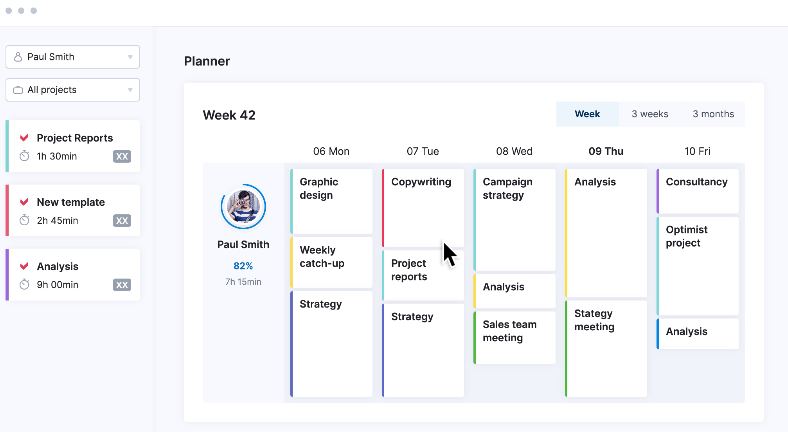Toggle the checkmark on the sidebar Analysis card
The height and width of the screenshot is (432, 788).
coord(24,266)
